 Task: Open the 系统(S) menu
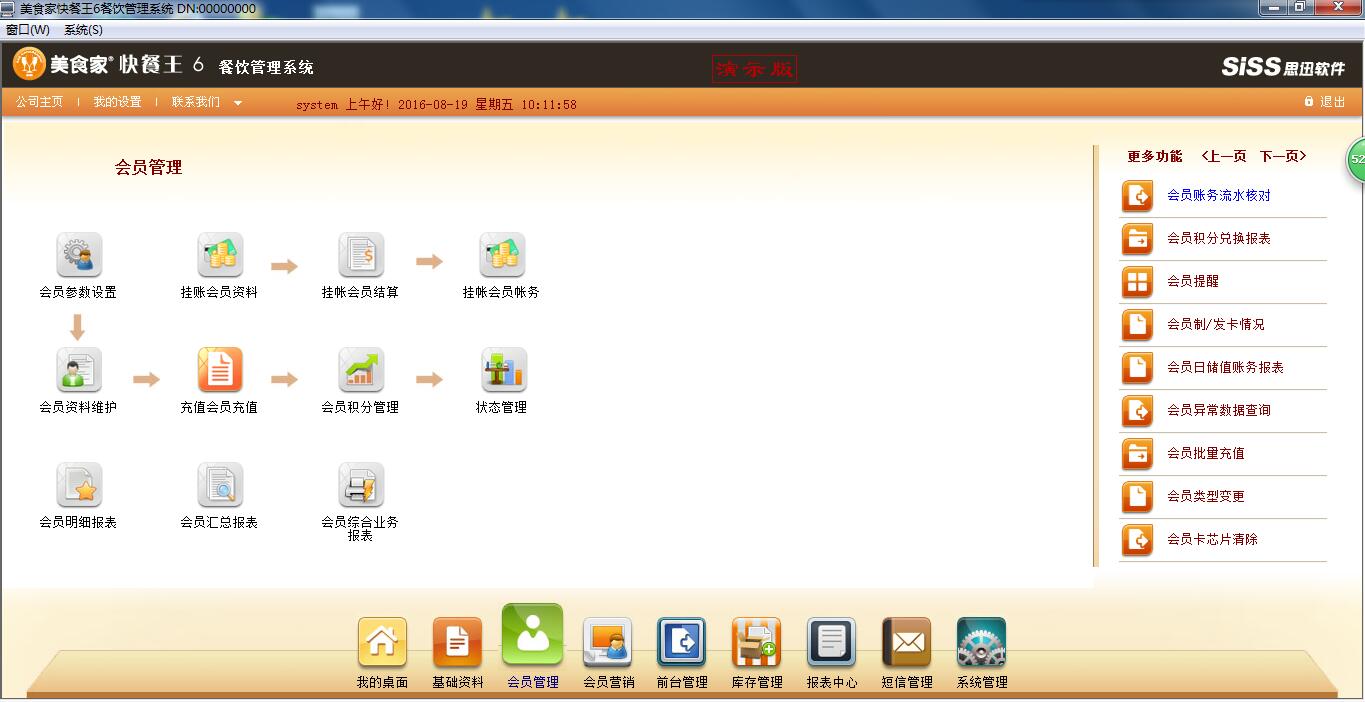[83, 30]
